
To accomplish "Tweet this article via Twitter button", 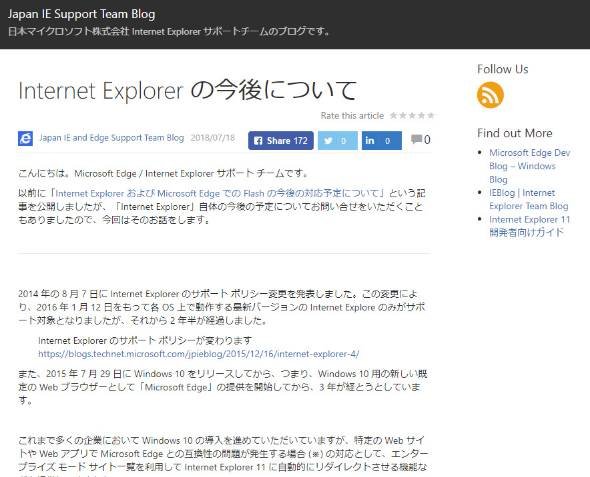I will point(338,141).
